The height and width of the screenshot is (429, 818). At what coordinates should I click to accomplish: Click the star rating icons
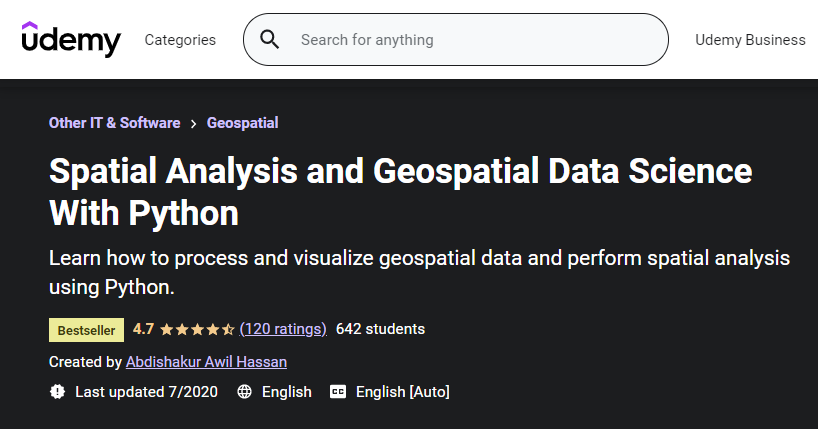(197, 329)
